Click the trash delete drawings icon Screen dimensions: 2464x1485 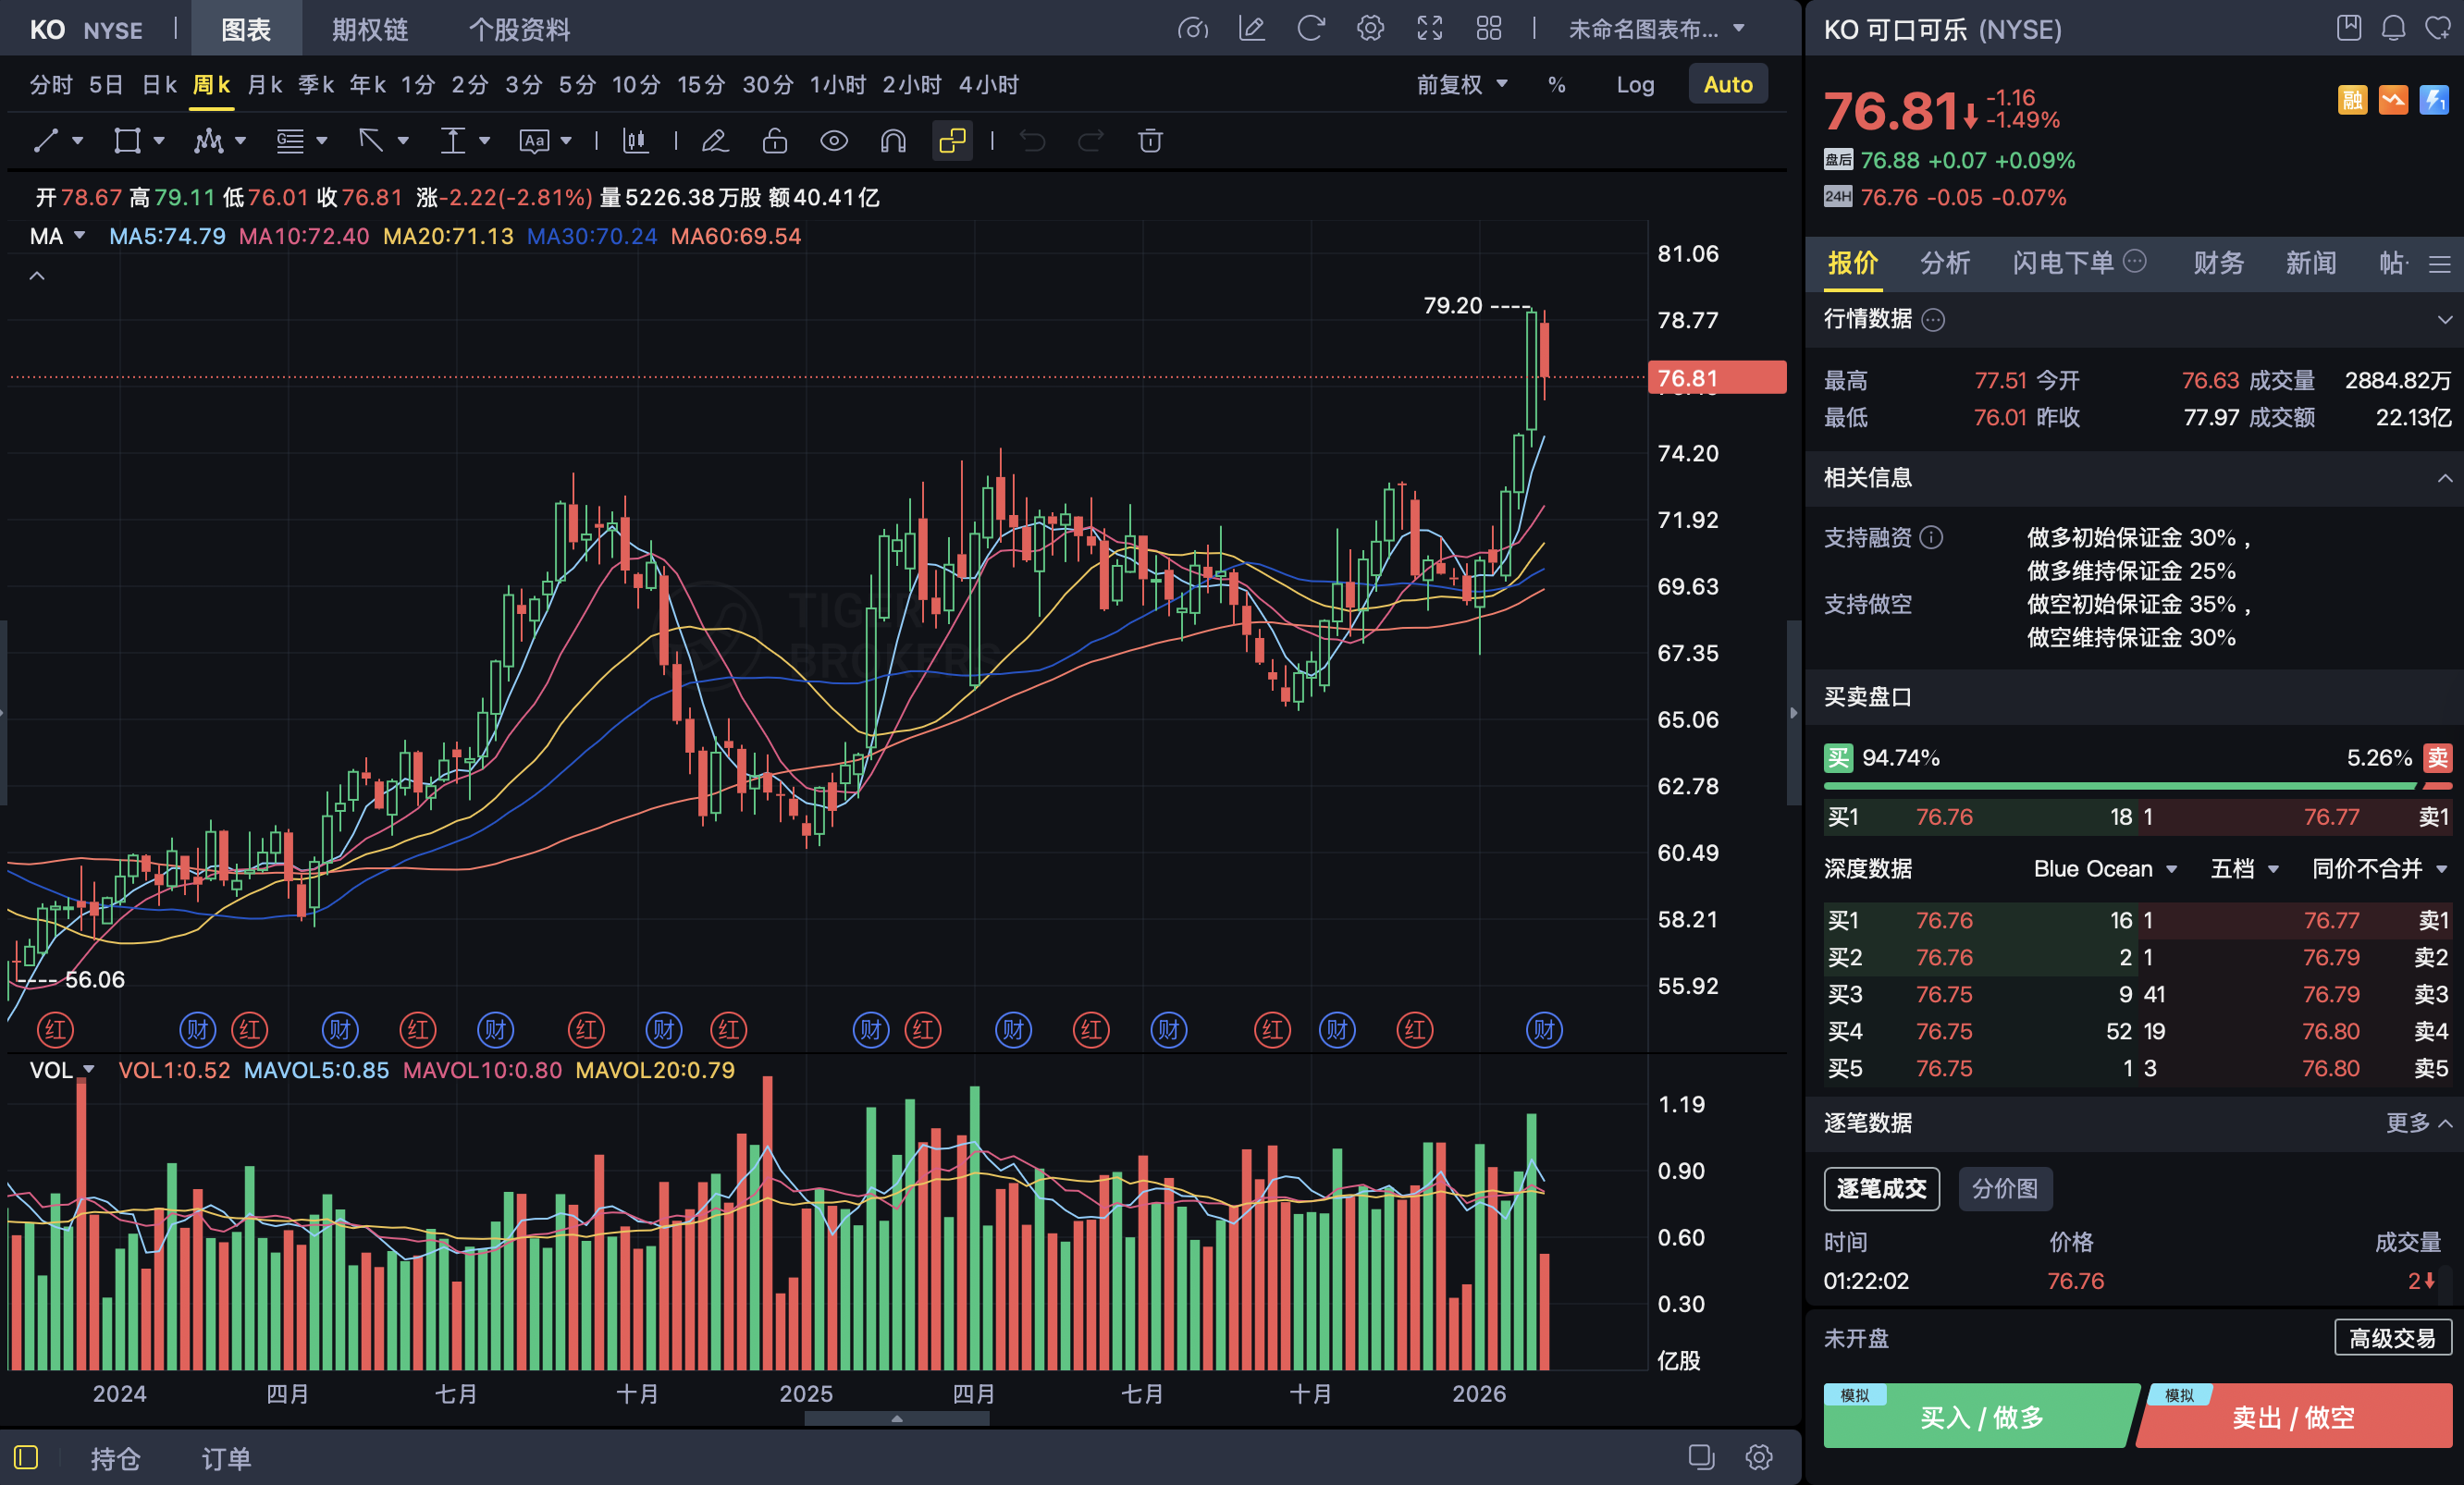pyautogui.click(x=1150, y=141)
